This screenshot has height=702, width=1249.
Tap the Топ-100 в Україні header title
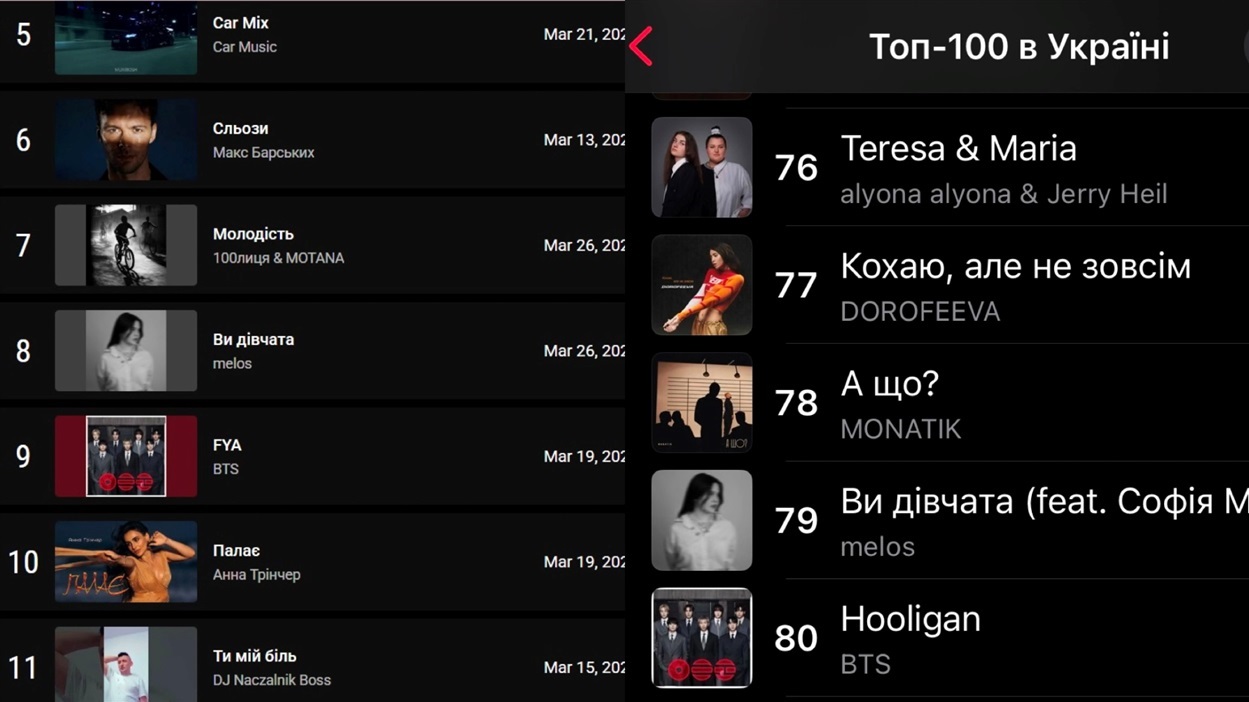click(1018, 47)
